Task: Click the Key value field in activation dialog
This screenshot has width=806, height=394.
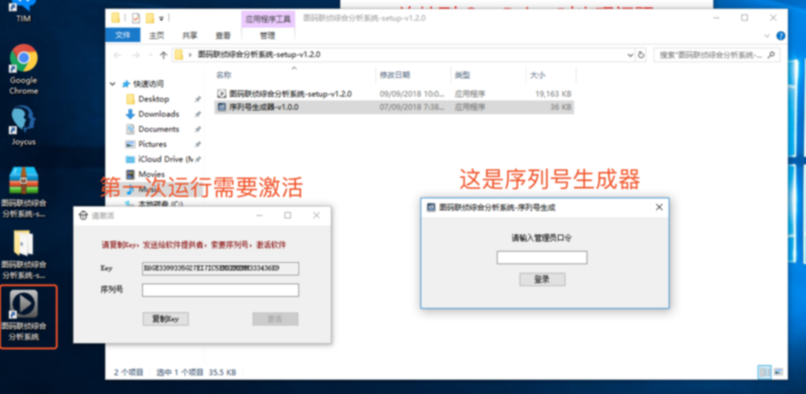Action: 221,268
